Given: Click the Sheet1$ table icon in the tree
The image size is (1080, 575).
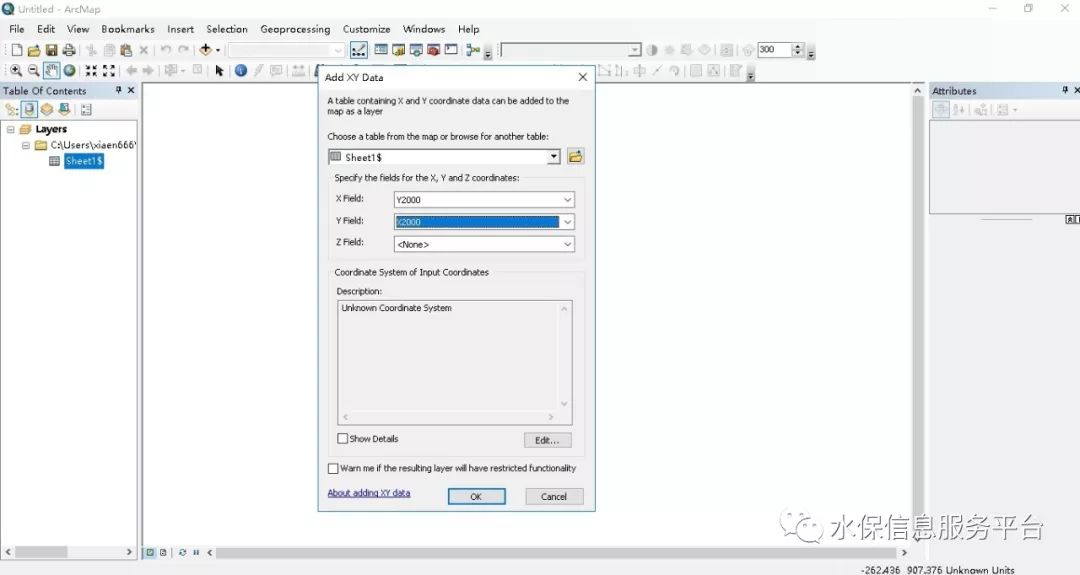Looking at the screenshot, I should tap(54, 161).
